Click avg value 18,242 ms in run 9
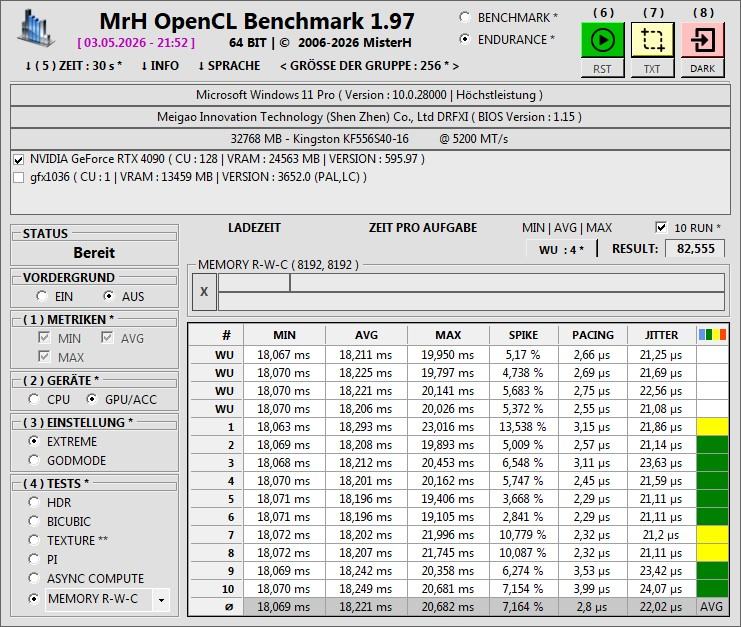 coord(366,571)
